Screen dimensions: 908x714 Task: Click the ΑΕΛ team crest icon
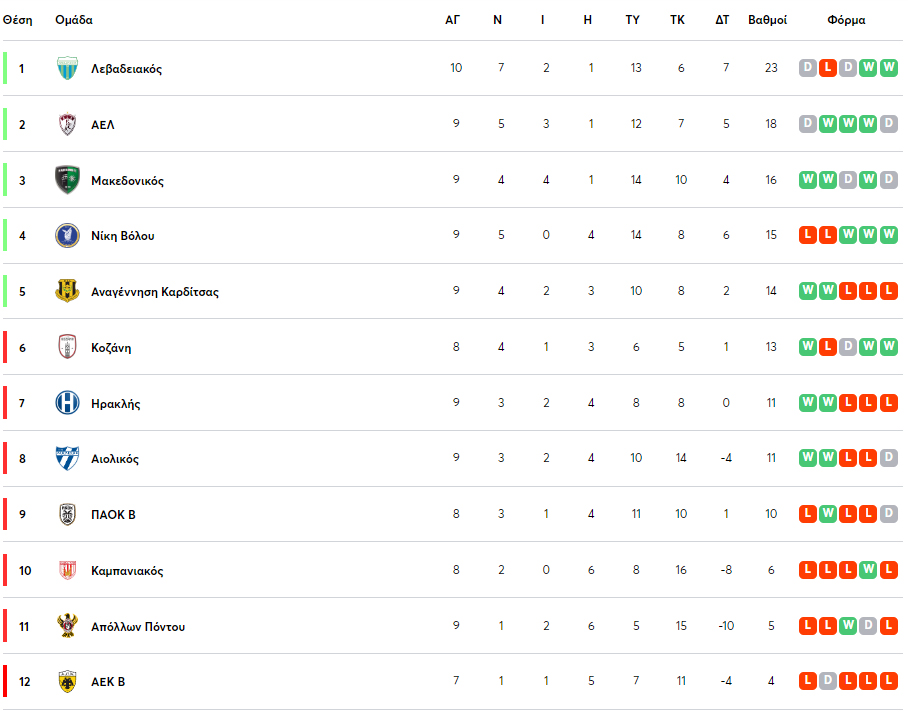point(67,124)
